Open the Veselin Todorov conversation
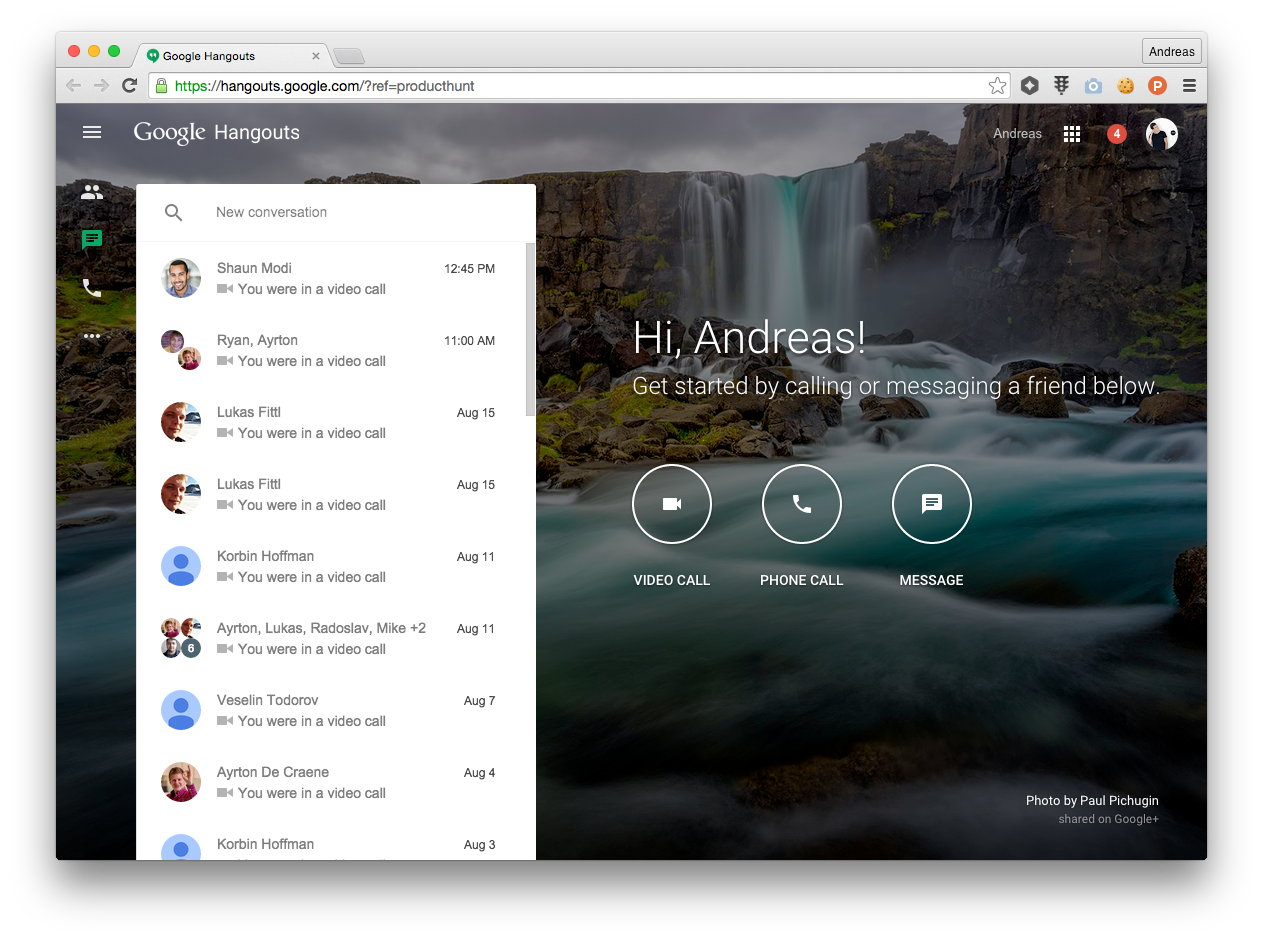1263x940 pixels. (331, 710)
